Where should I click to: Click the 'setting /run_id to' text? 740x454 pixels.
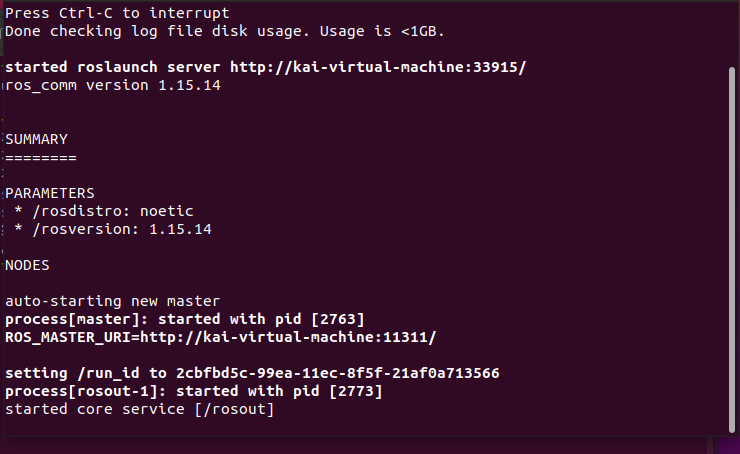pos(86,373)
